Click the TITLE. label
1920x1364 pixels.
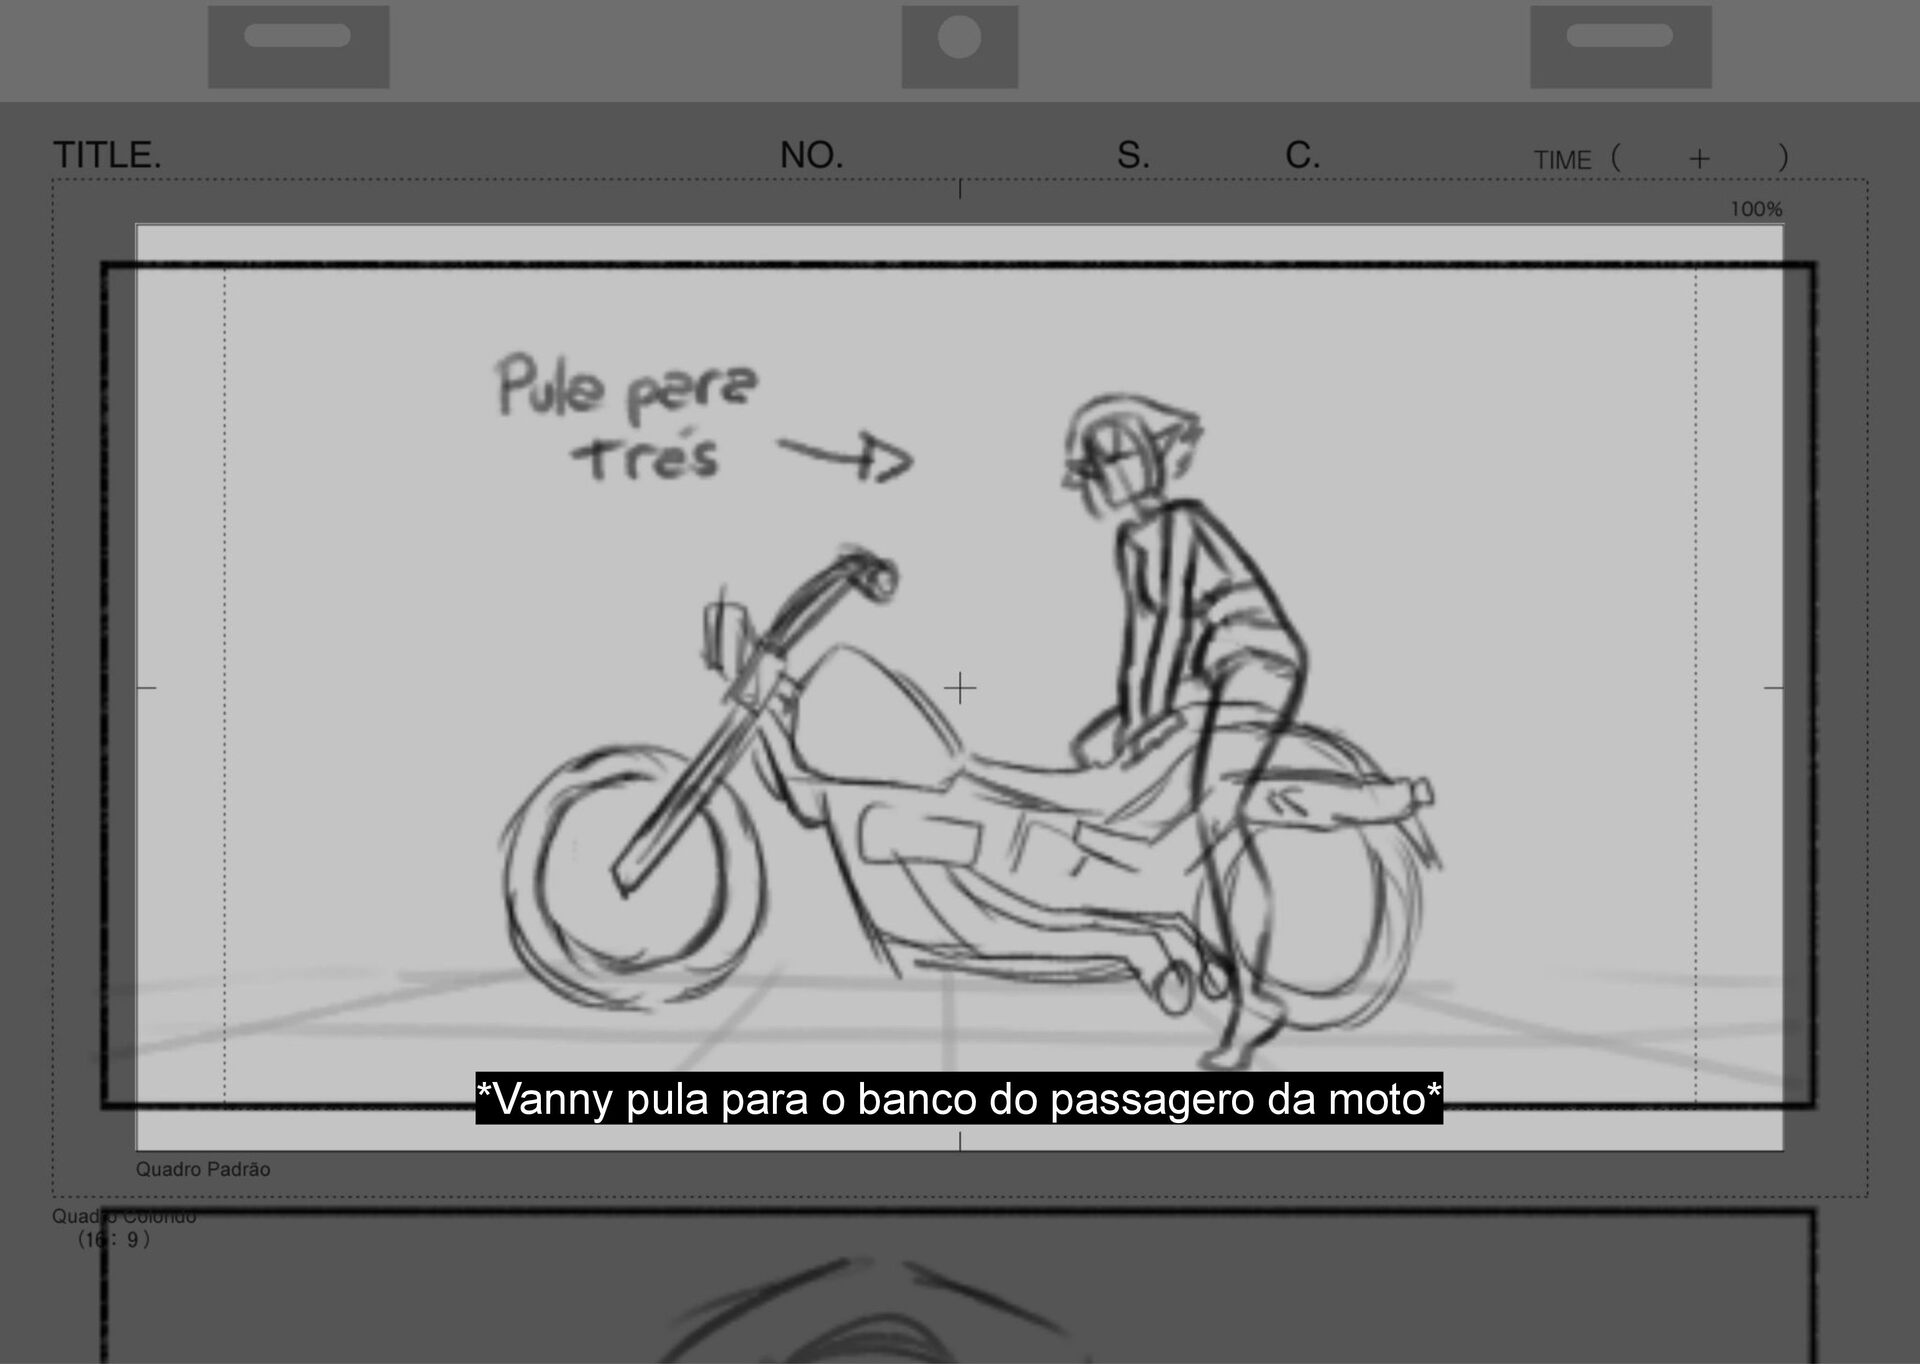point(107,155)
